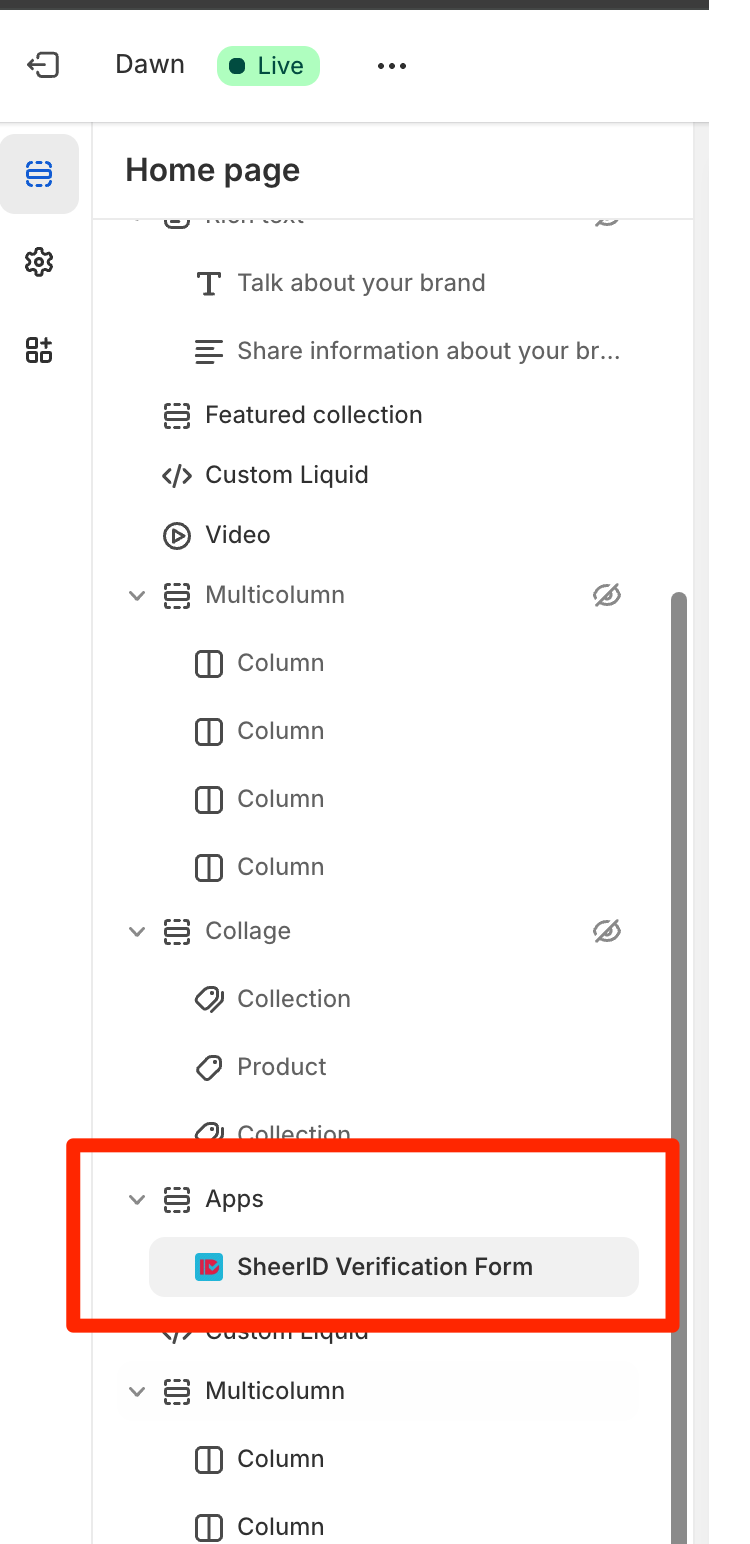Click the Live status badge

pyautogui.click(x=268, y=66)
